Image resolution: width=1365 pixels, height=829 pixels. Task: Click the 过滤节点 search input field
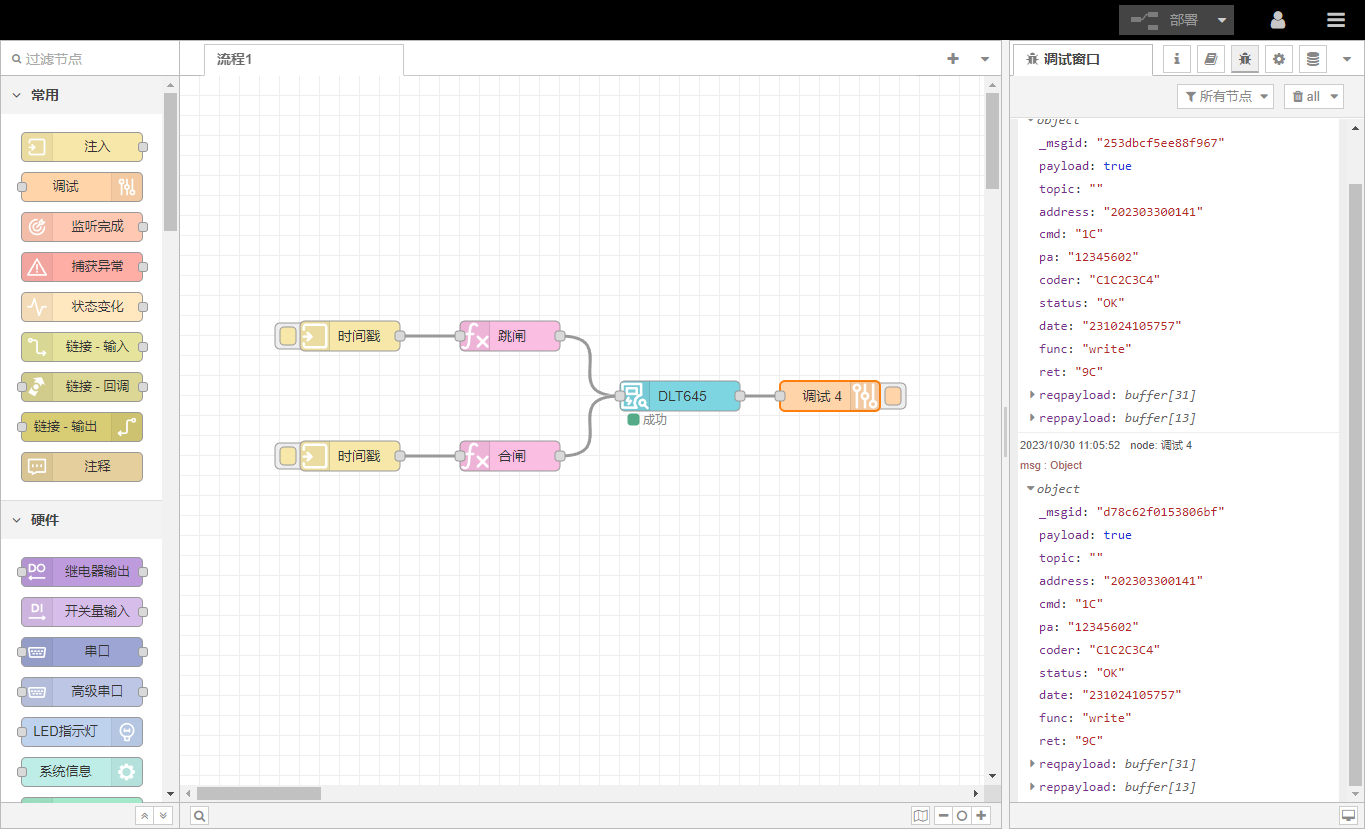click(x=90, y=59)
